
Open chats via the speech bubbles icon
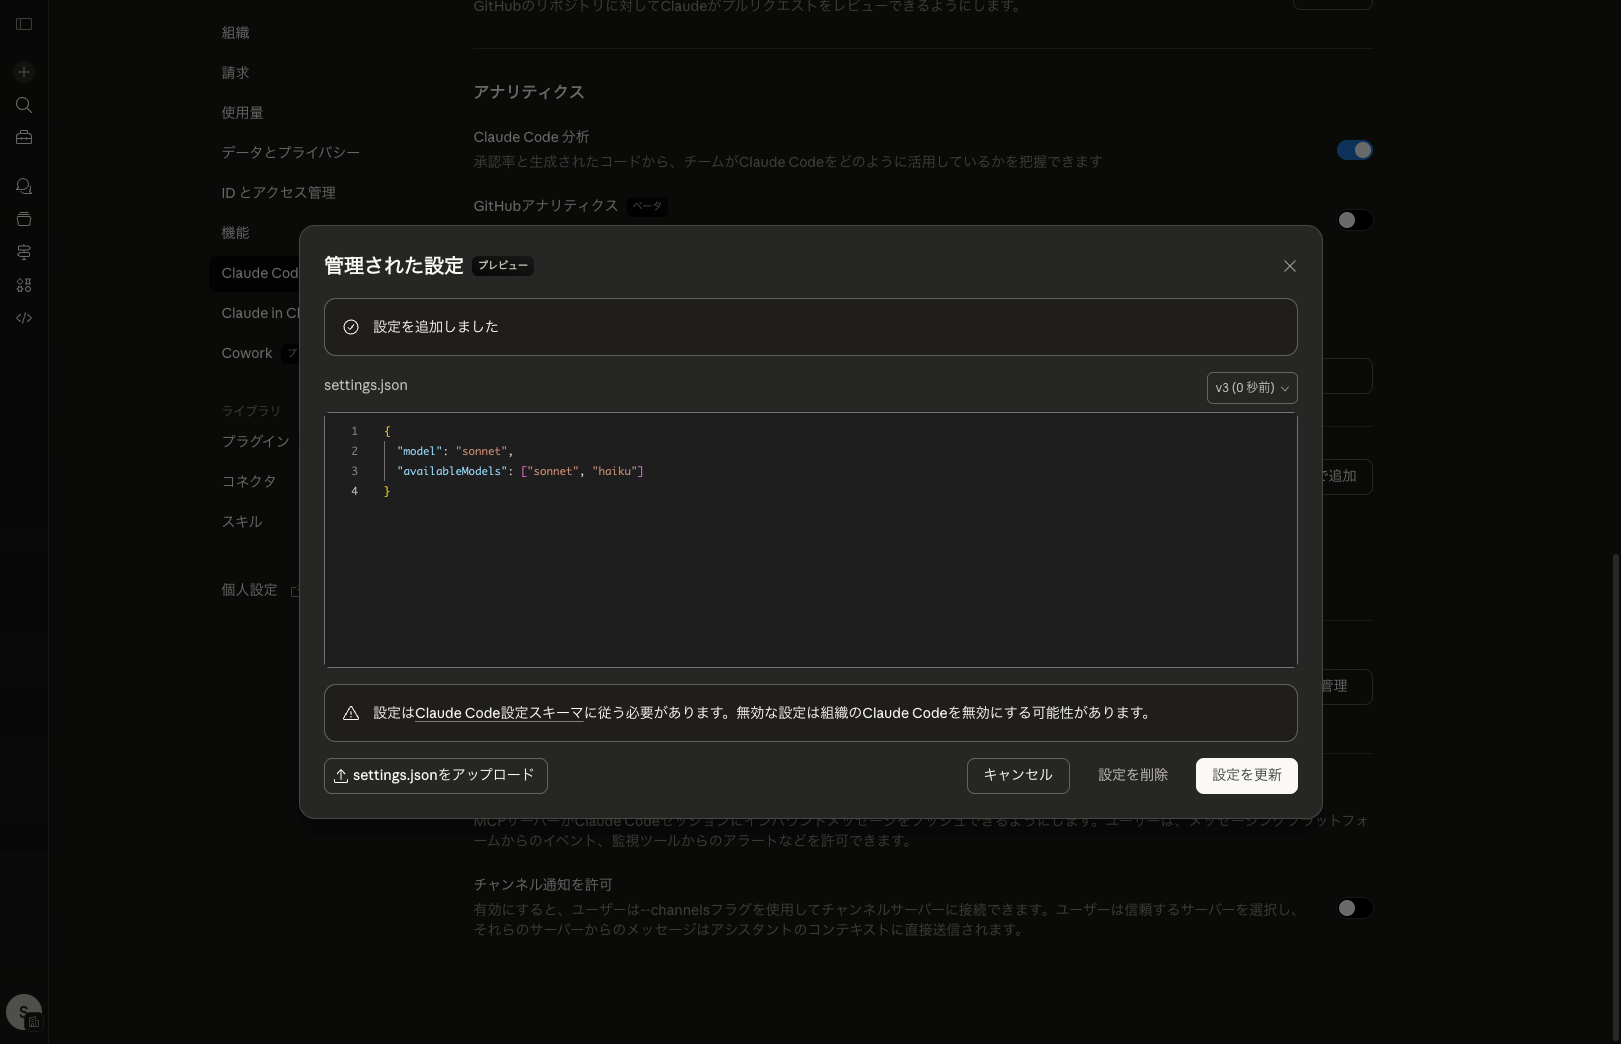coord(23,186)
